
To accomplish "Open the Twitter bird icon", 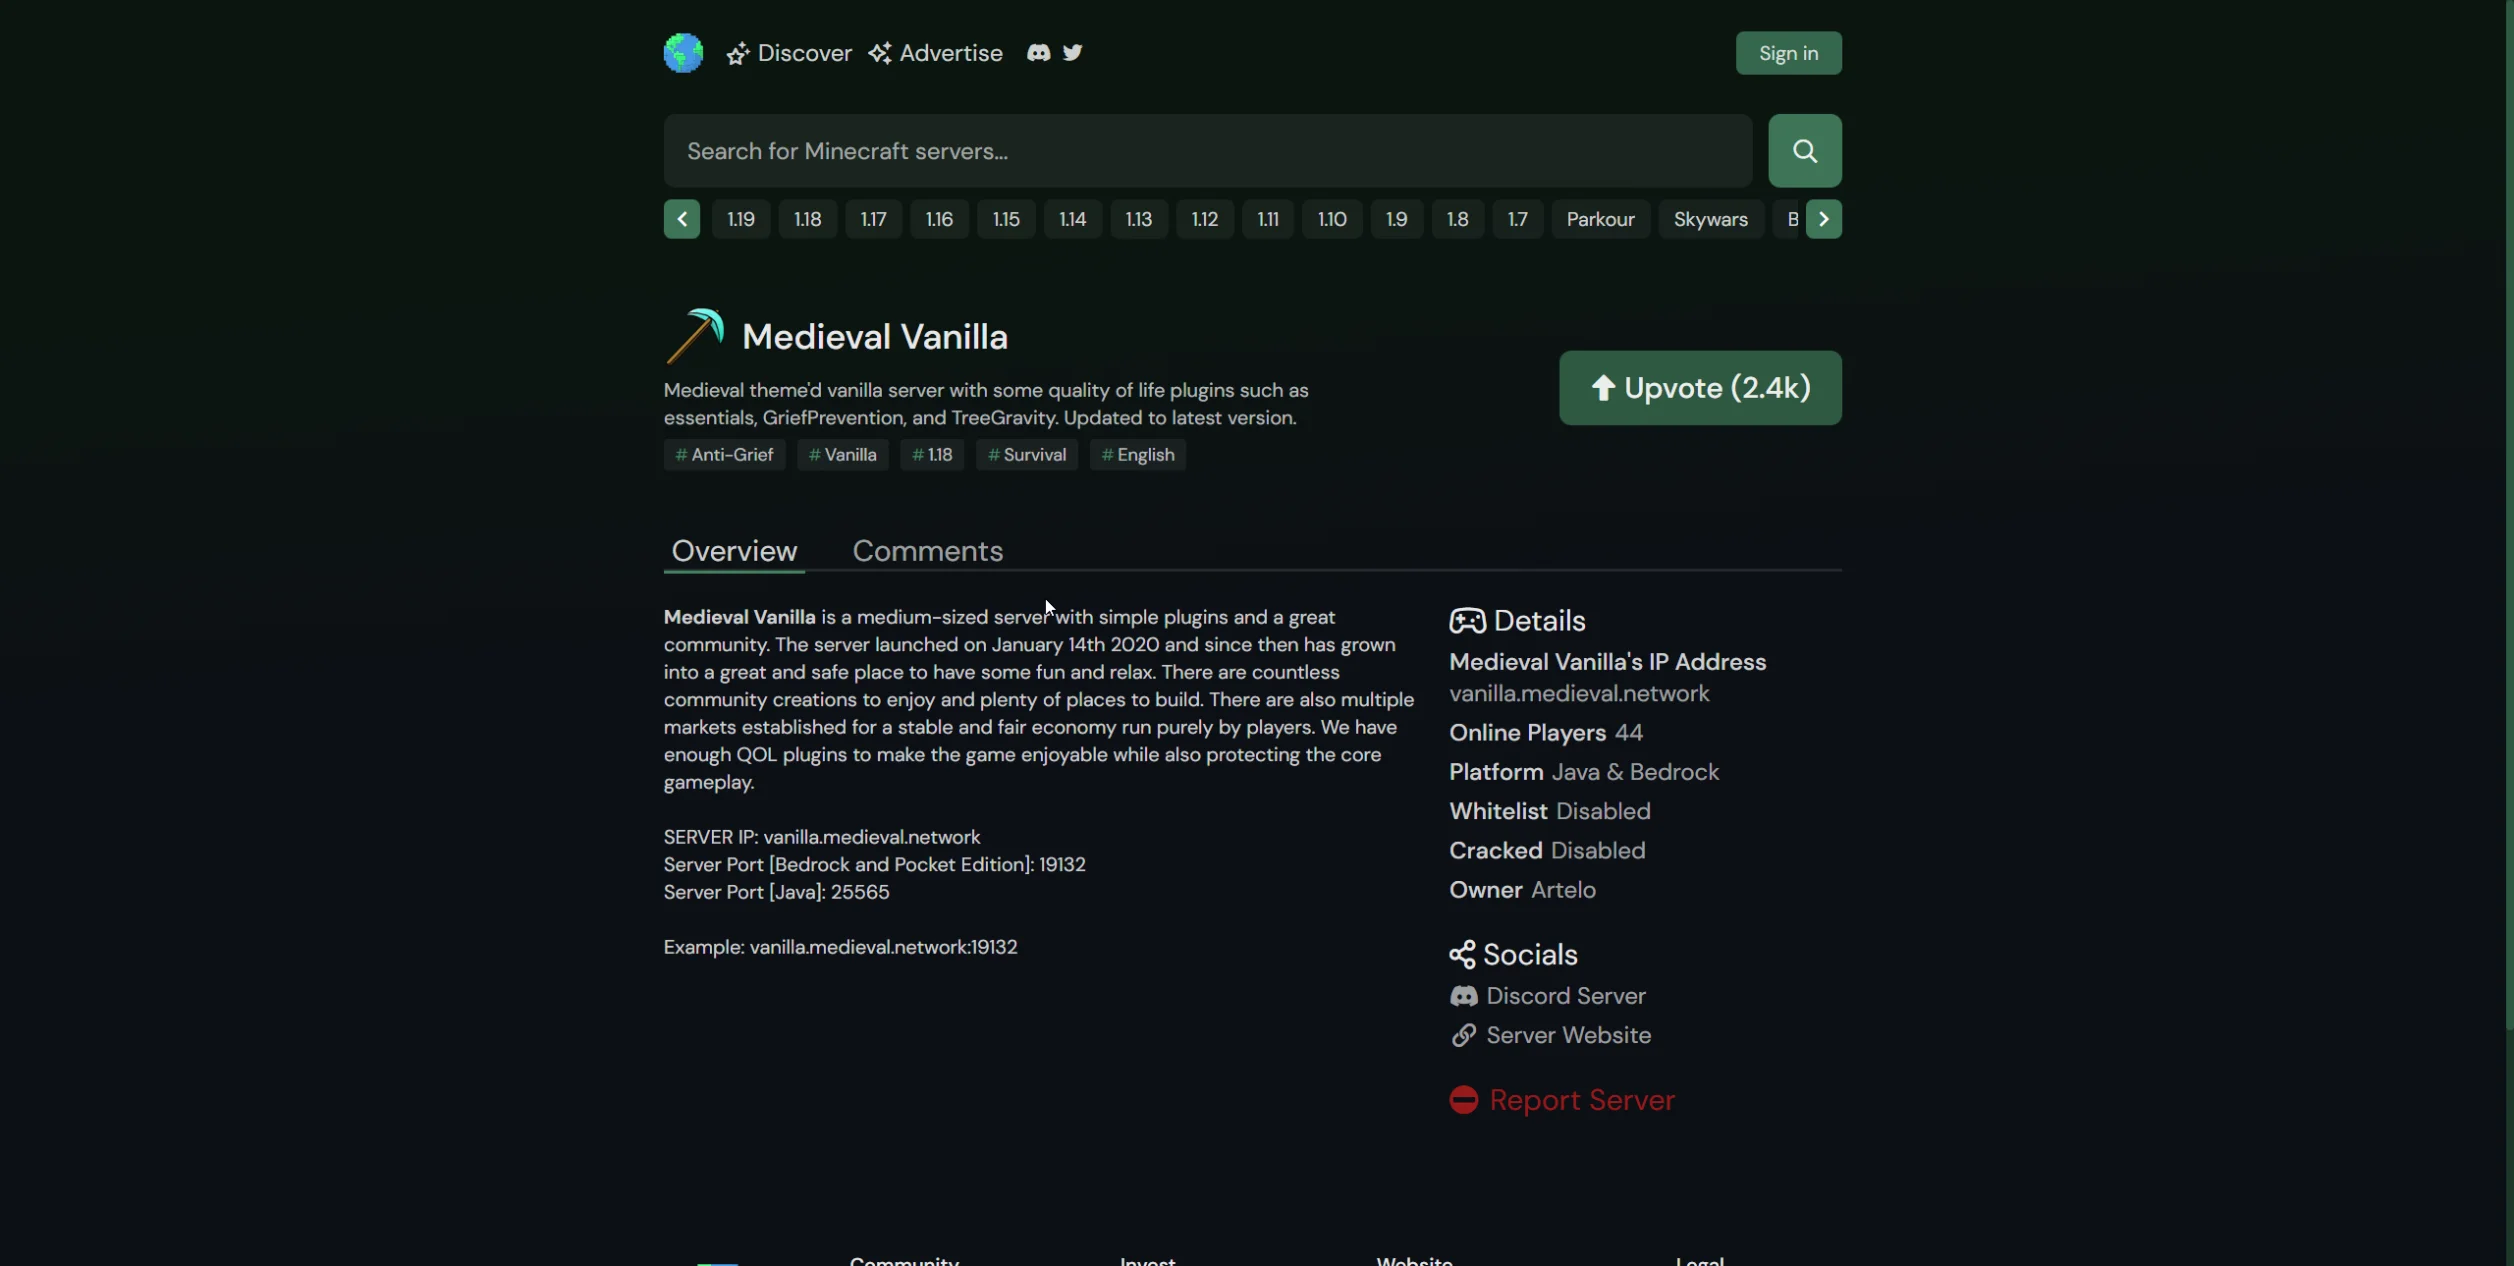I will [1072, 53].
